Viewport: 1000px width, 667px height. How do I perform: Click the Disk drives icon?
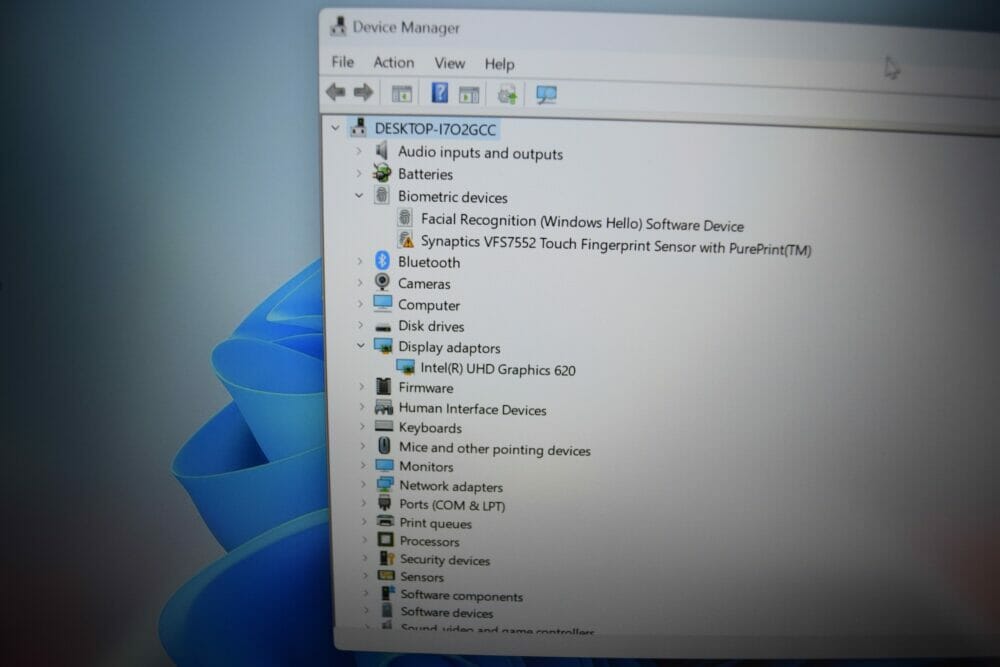[383, 326]
